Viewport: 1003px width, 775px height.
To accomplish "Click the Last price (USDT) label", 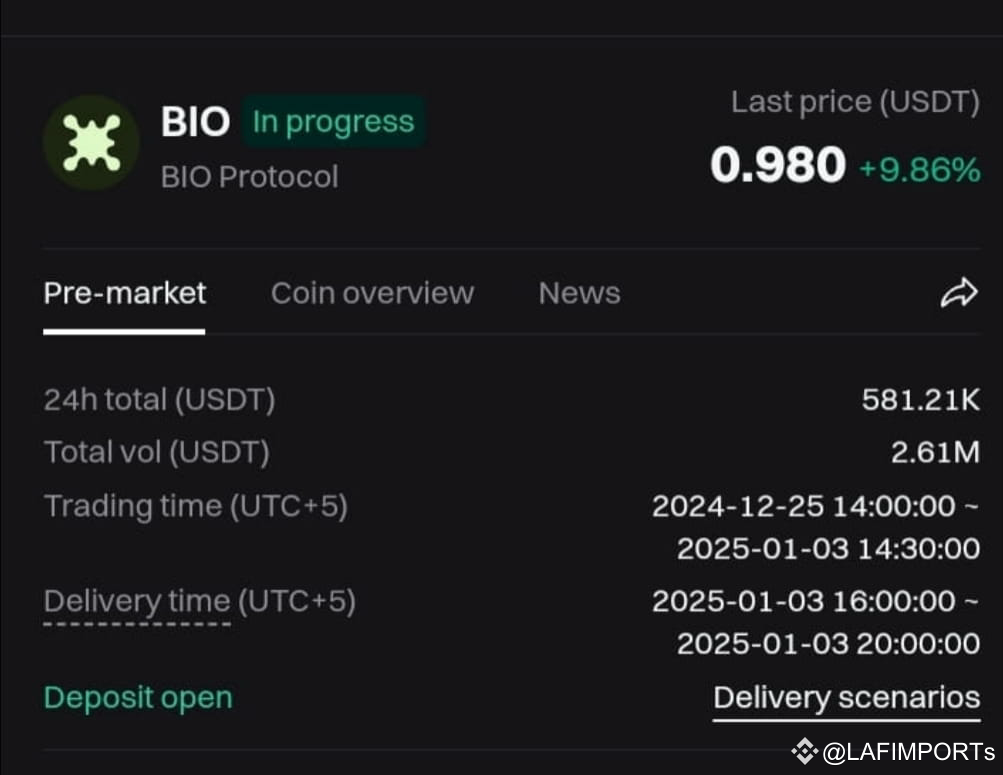I will pyautogui.click(x=856, y=101).
